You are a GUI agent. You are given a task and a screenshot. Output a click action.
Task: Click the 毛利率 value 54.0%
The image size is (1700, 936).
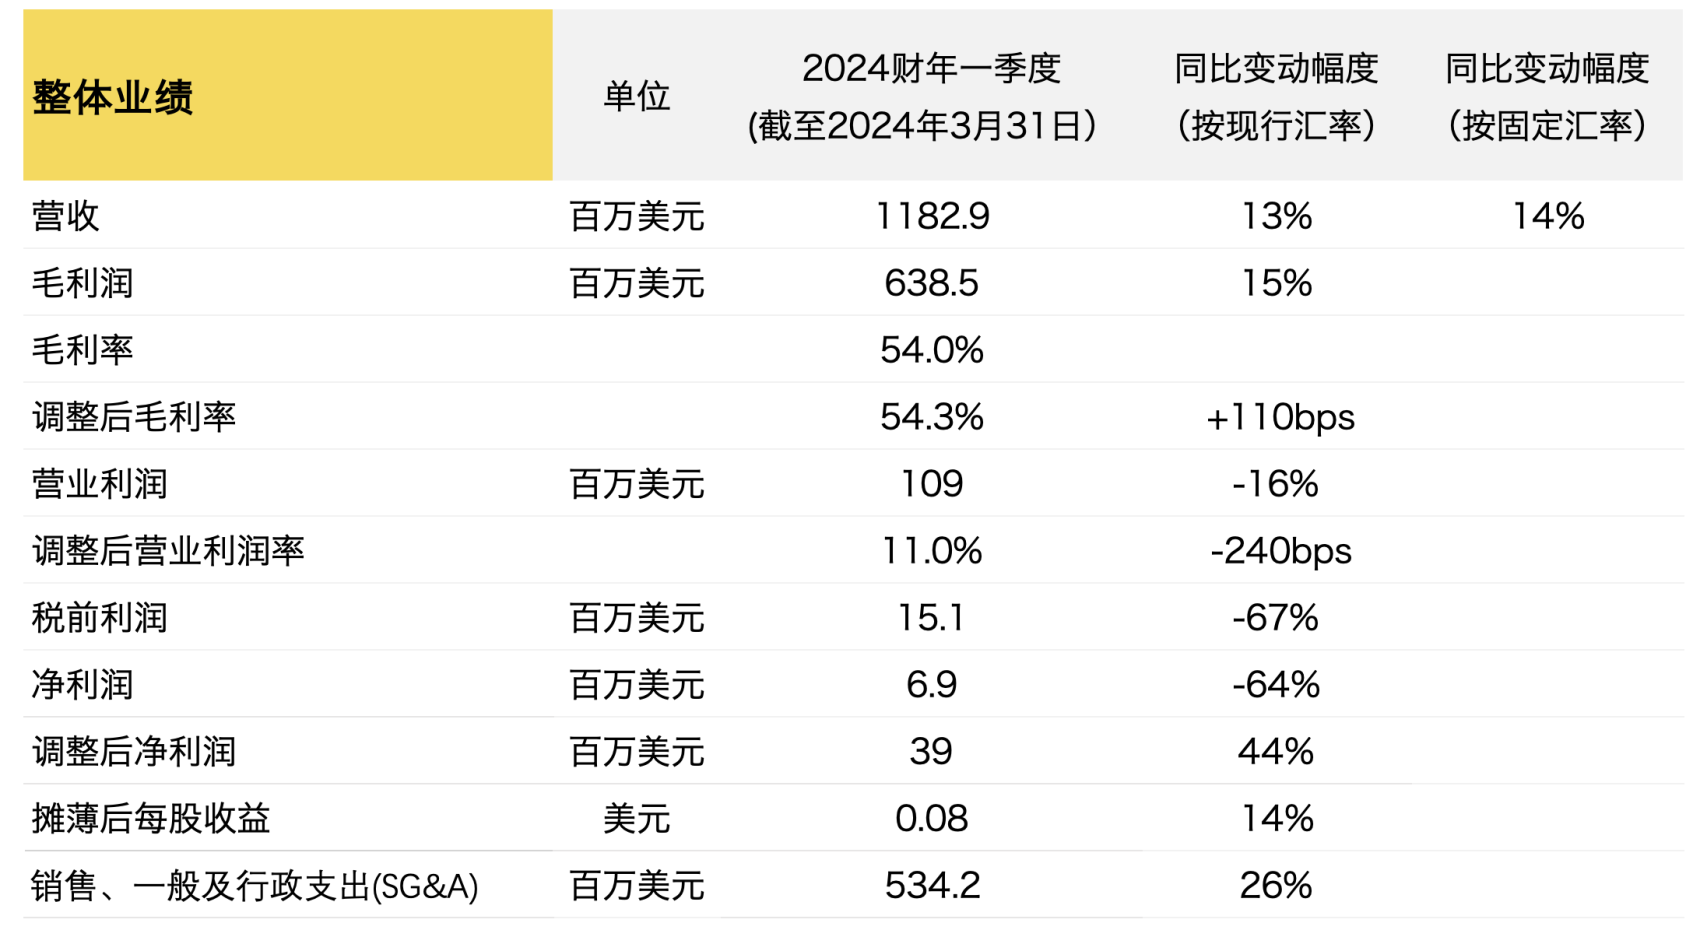(x=932, y=350)
